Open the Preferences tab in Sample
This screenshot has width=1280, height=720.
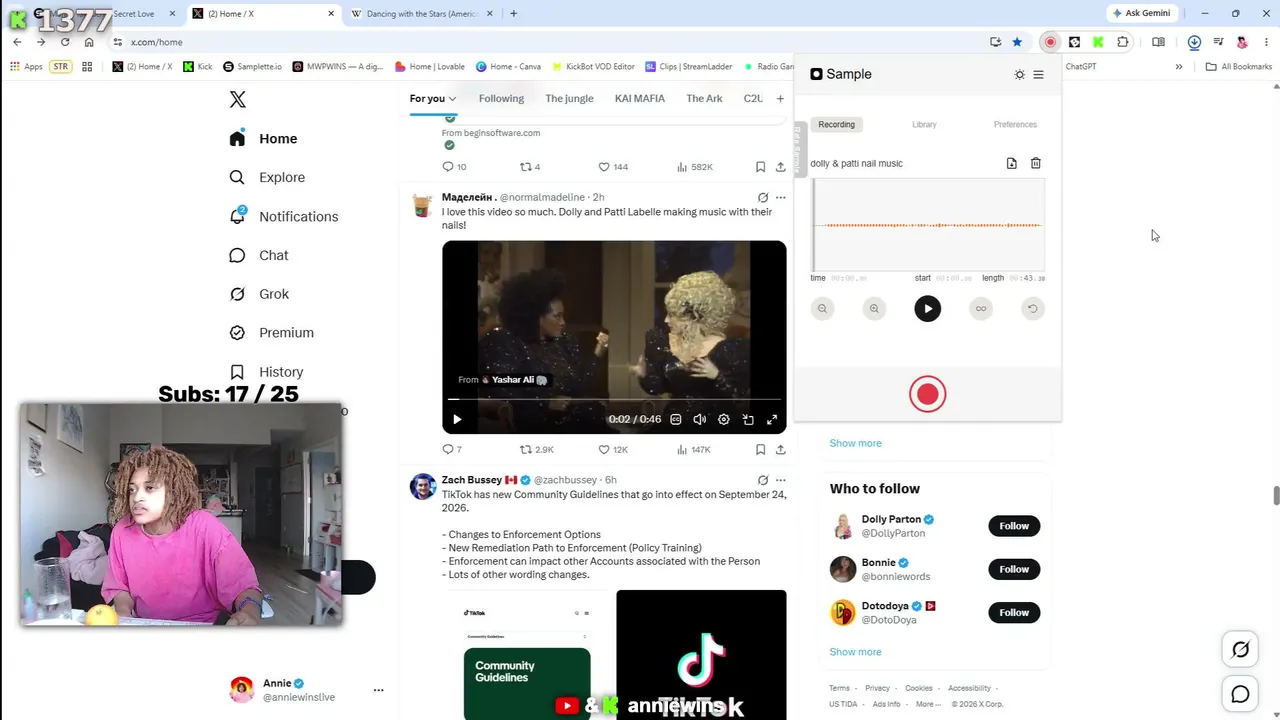(x=1015, y=125)
